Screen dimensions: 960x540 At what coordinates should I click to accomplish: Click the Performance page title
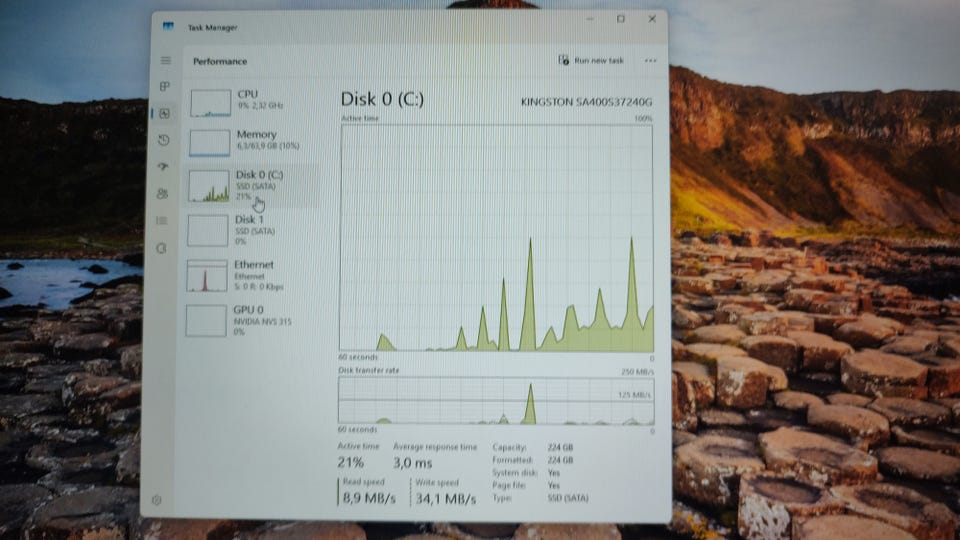coord(220,61)
